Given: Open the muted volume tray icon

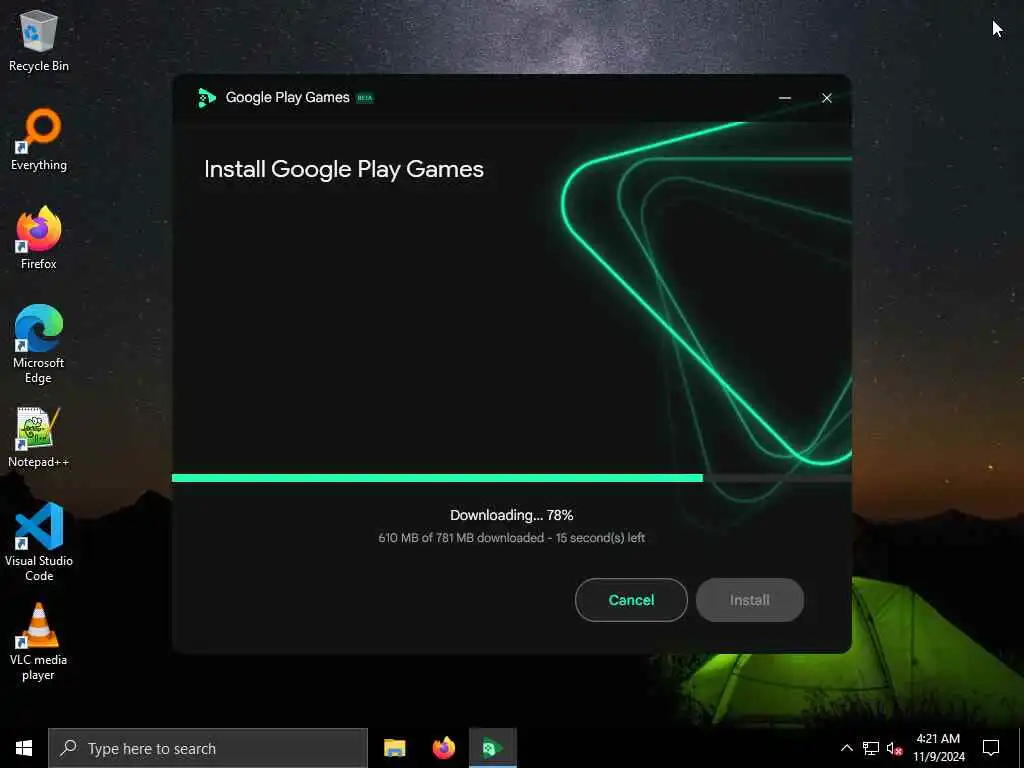Looking at the screenshot, I should coord(894,748).
